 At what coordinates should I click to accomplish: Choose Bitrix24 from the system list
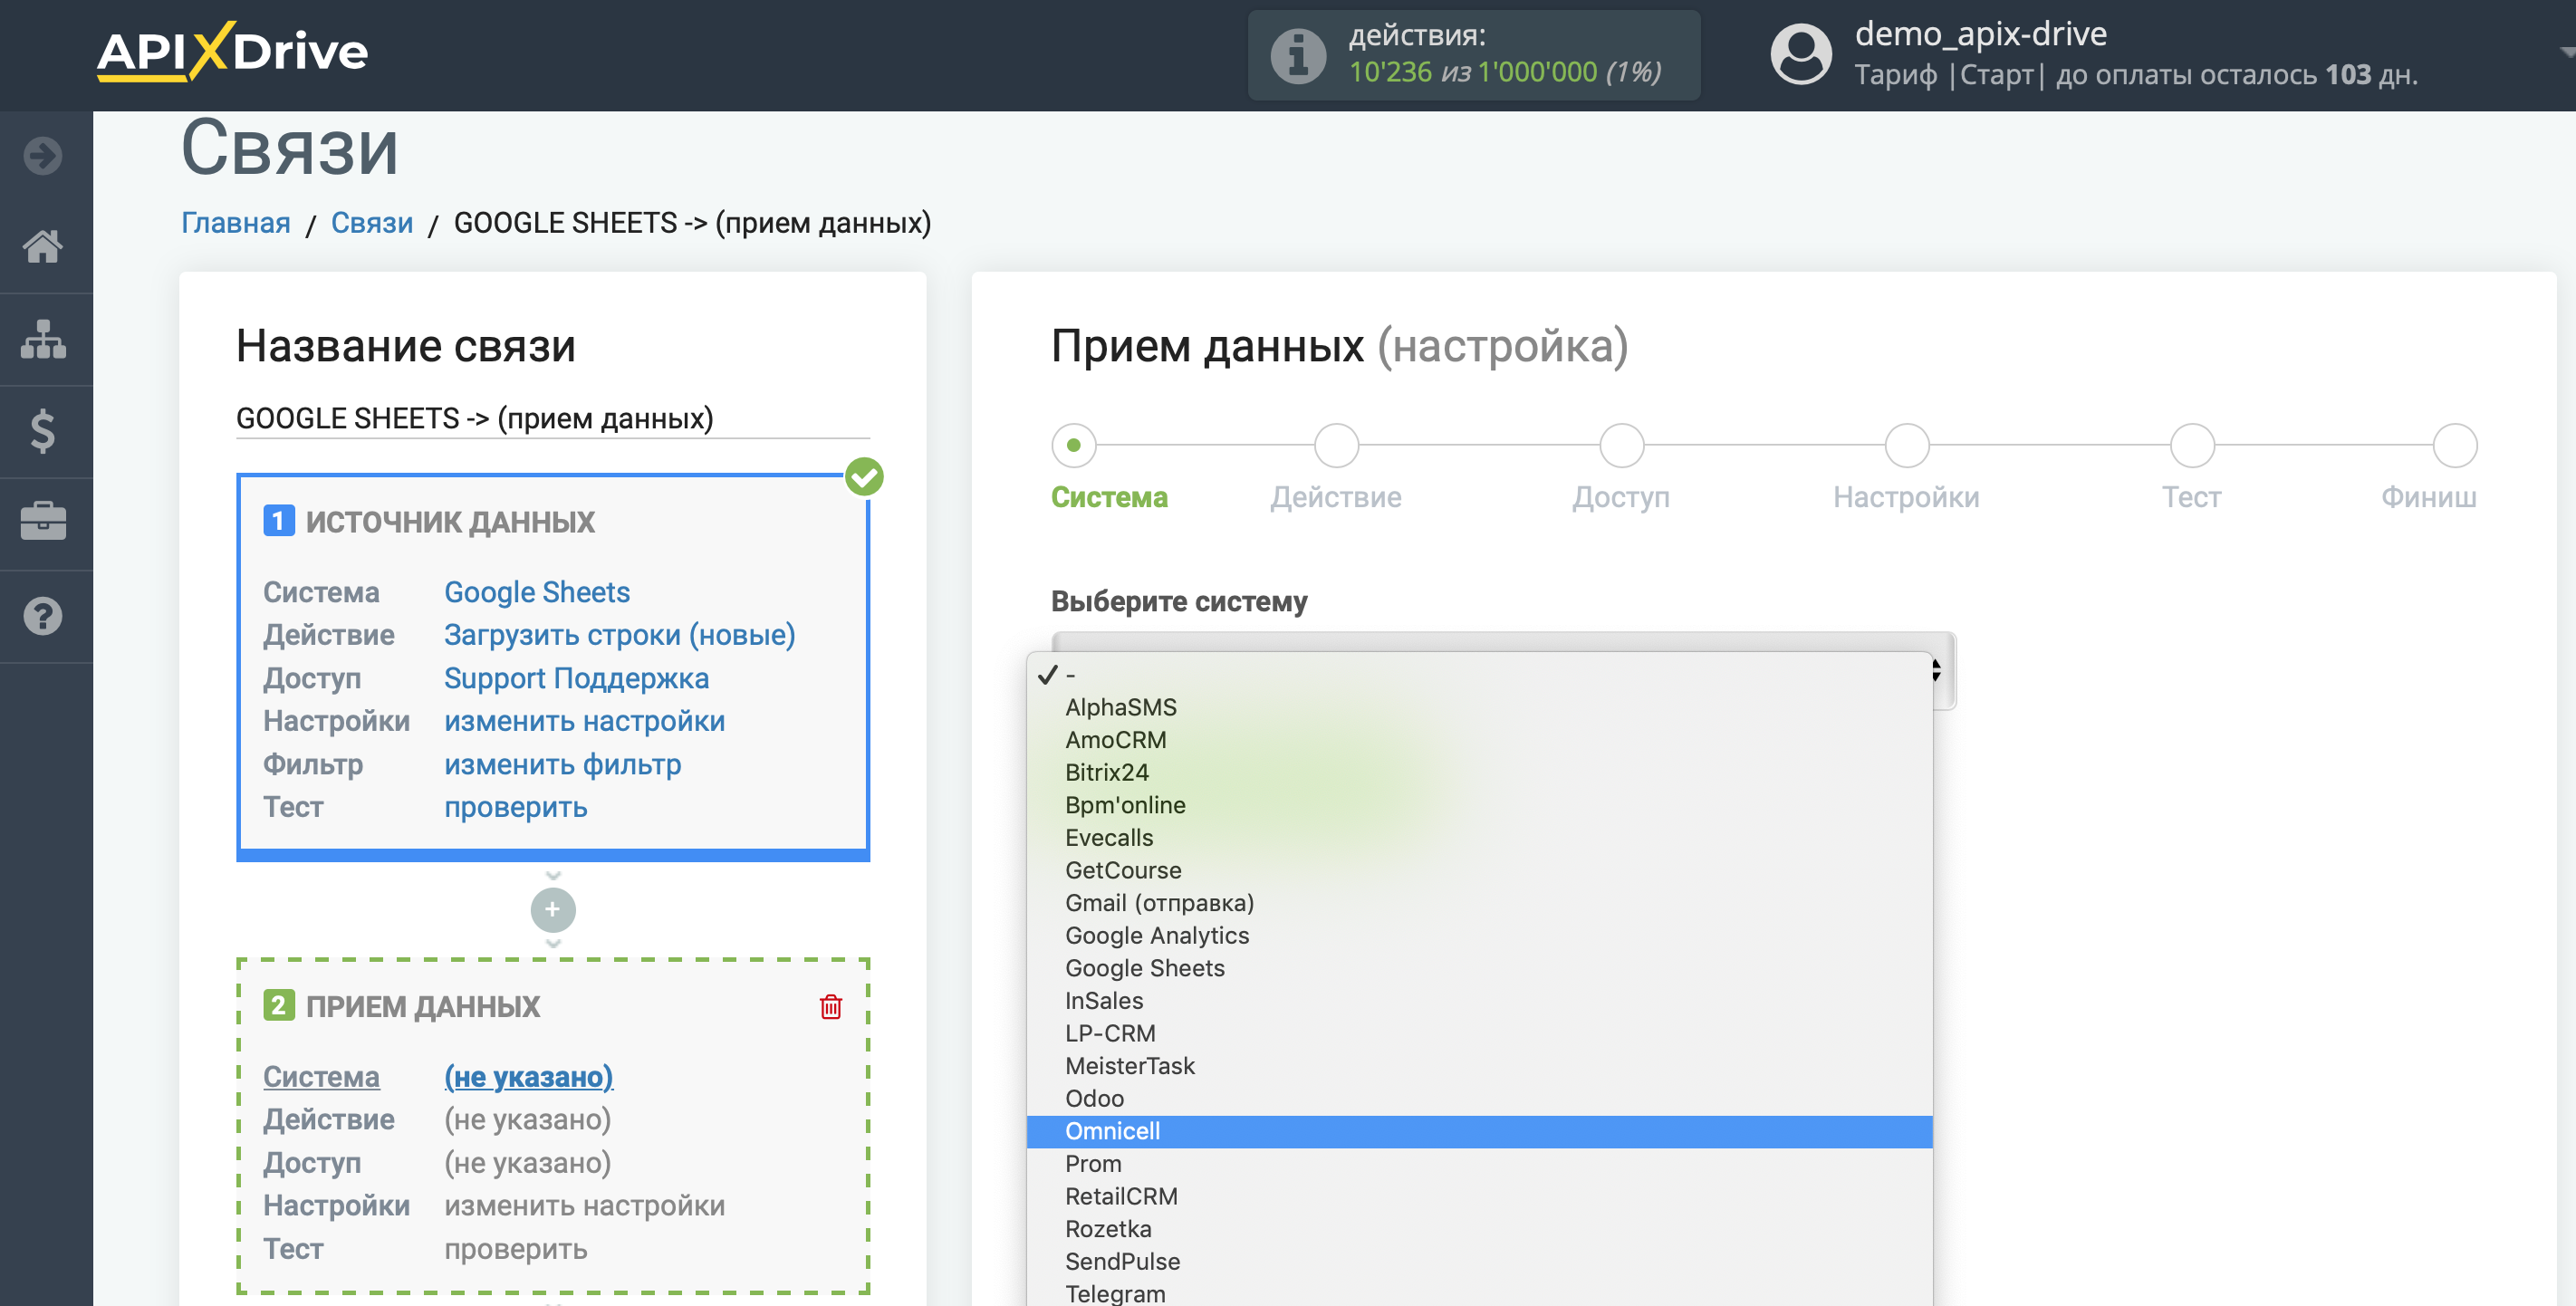click(1479, 772)
